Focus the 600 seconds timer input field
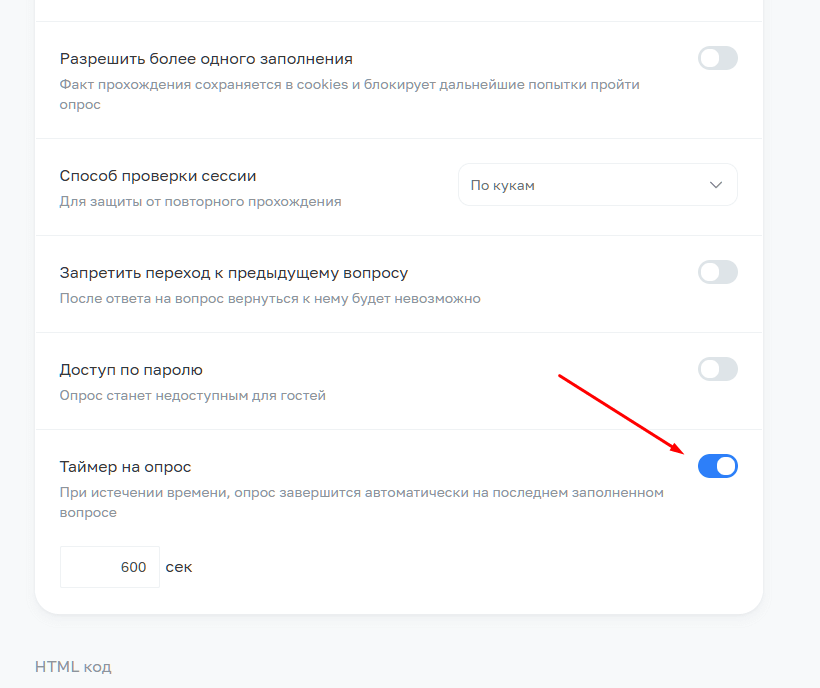 click(110, 567)
